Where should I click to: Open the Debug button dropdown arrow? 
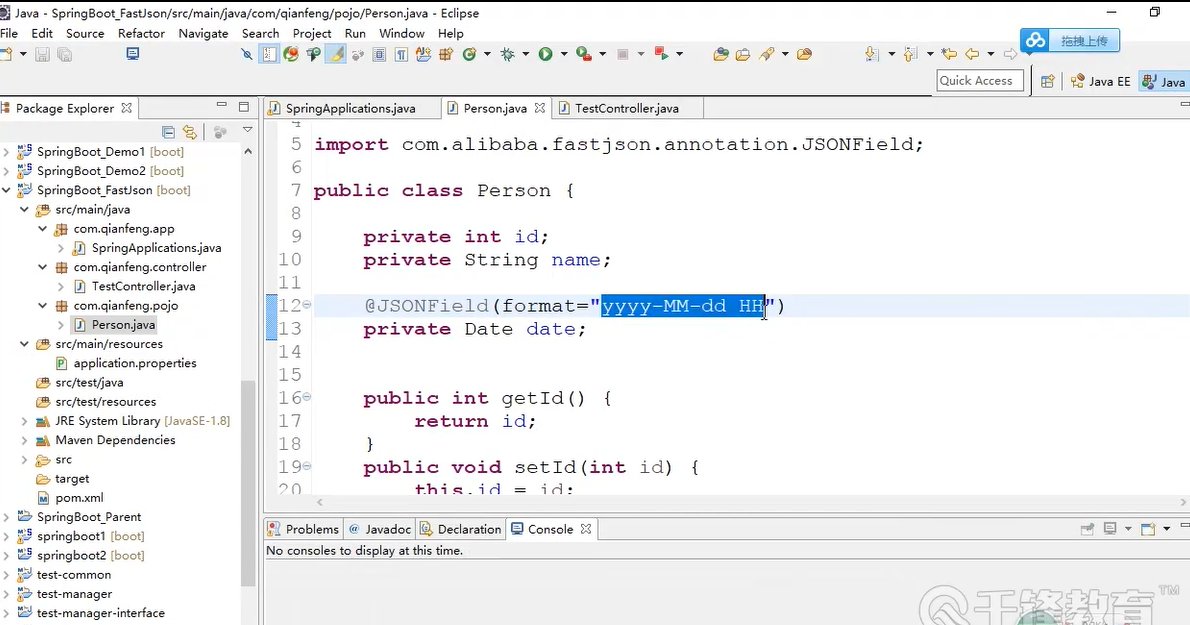(x=525, y=54)
